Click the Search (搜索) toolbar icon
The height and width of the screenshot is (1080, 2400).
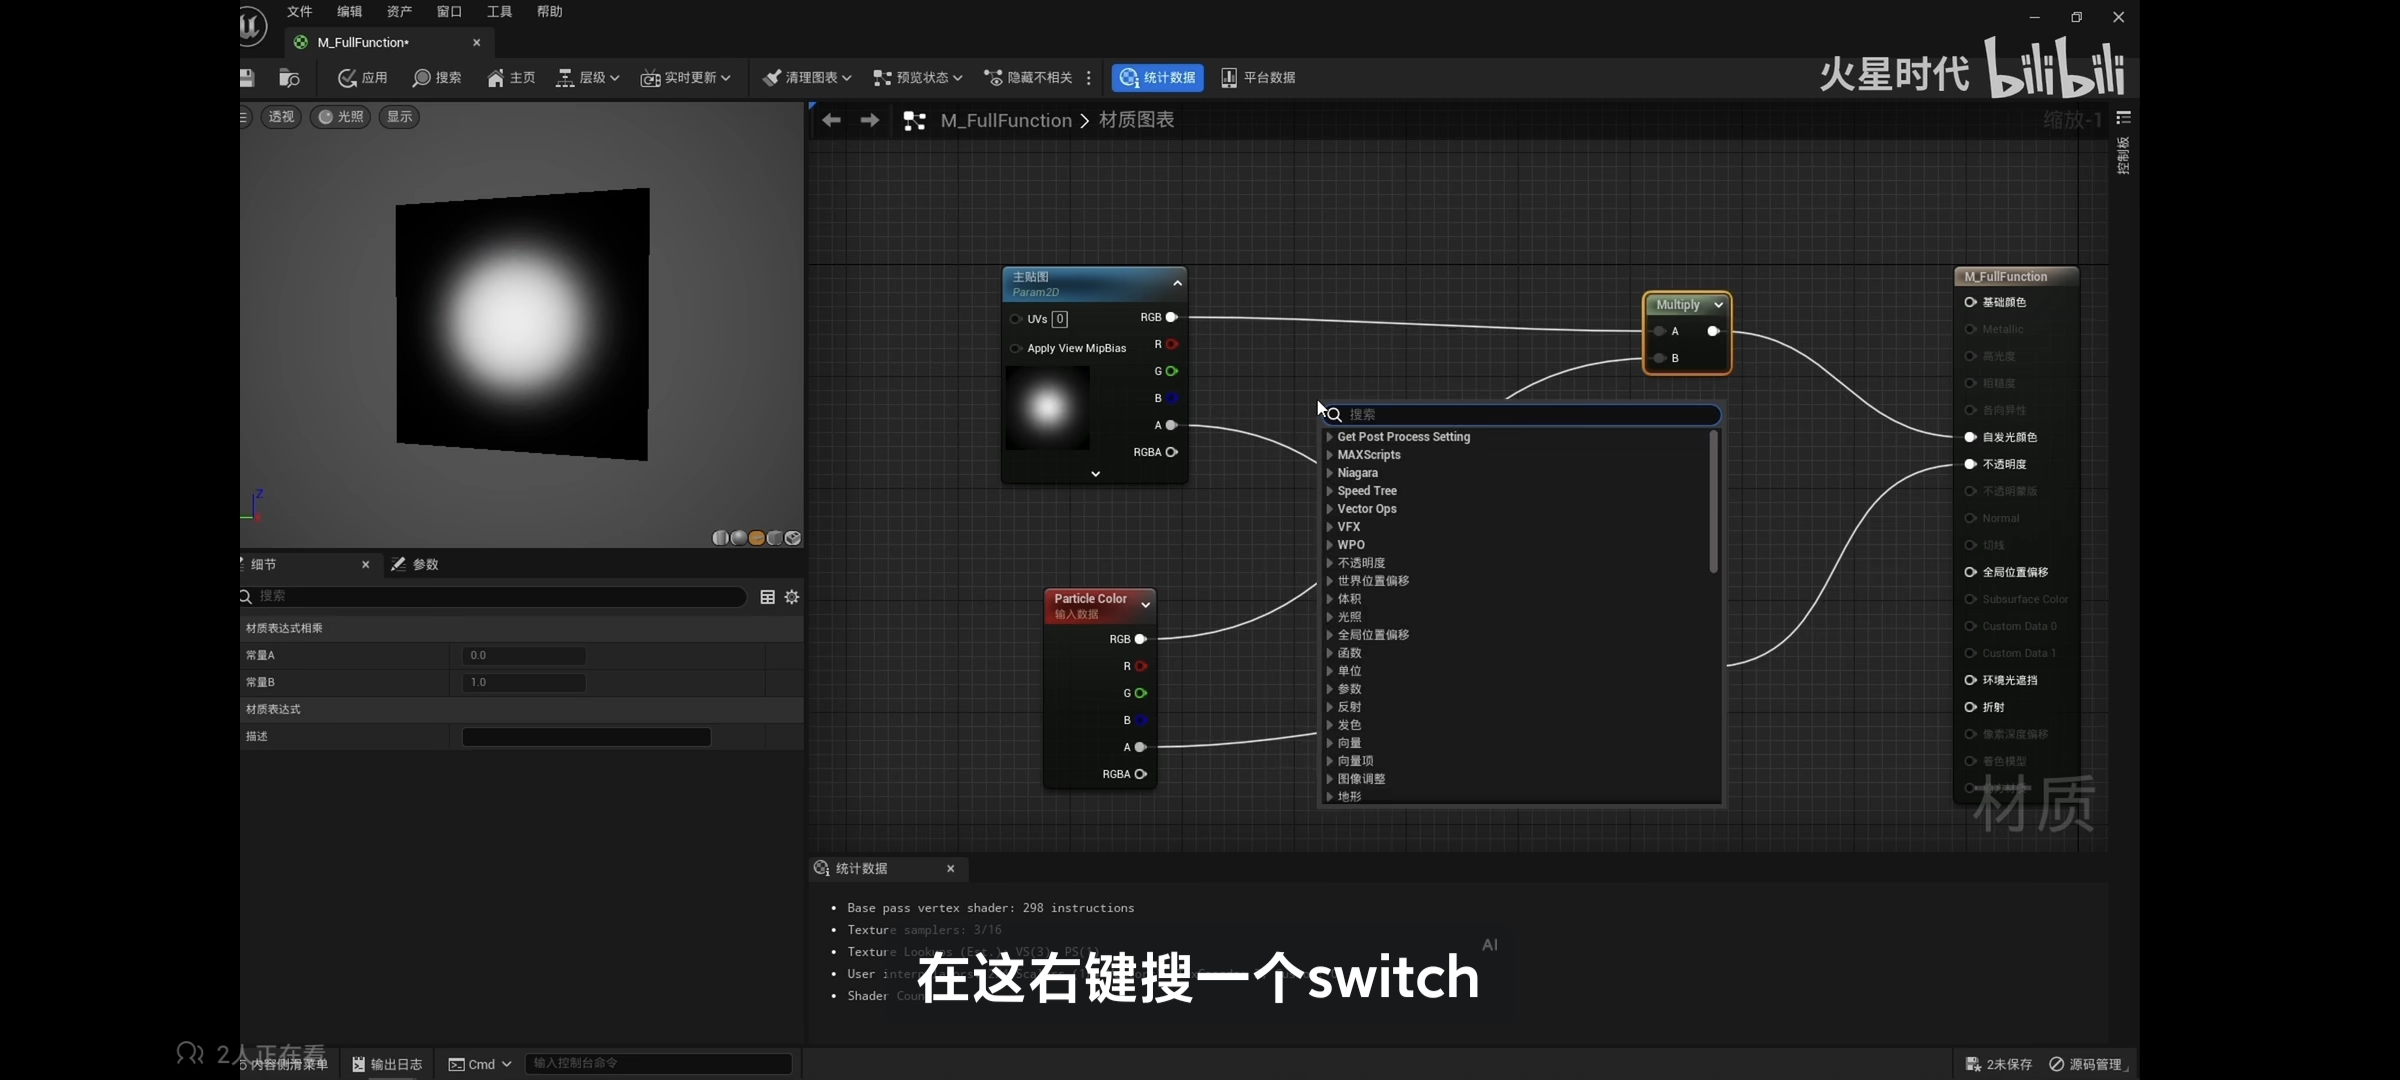coord(422,78)
